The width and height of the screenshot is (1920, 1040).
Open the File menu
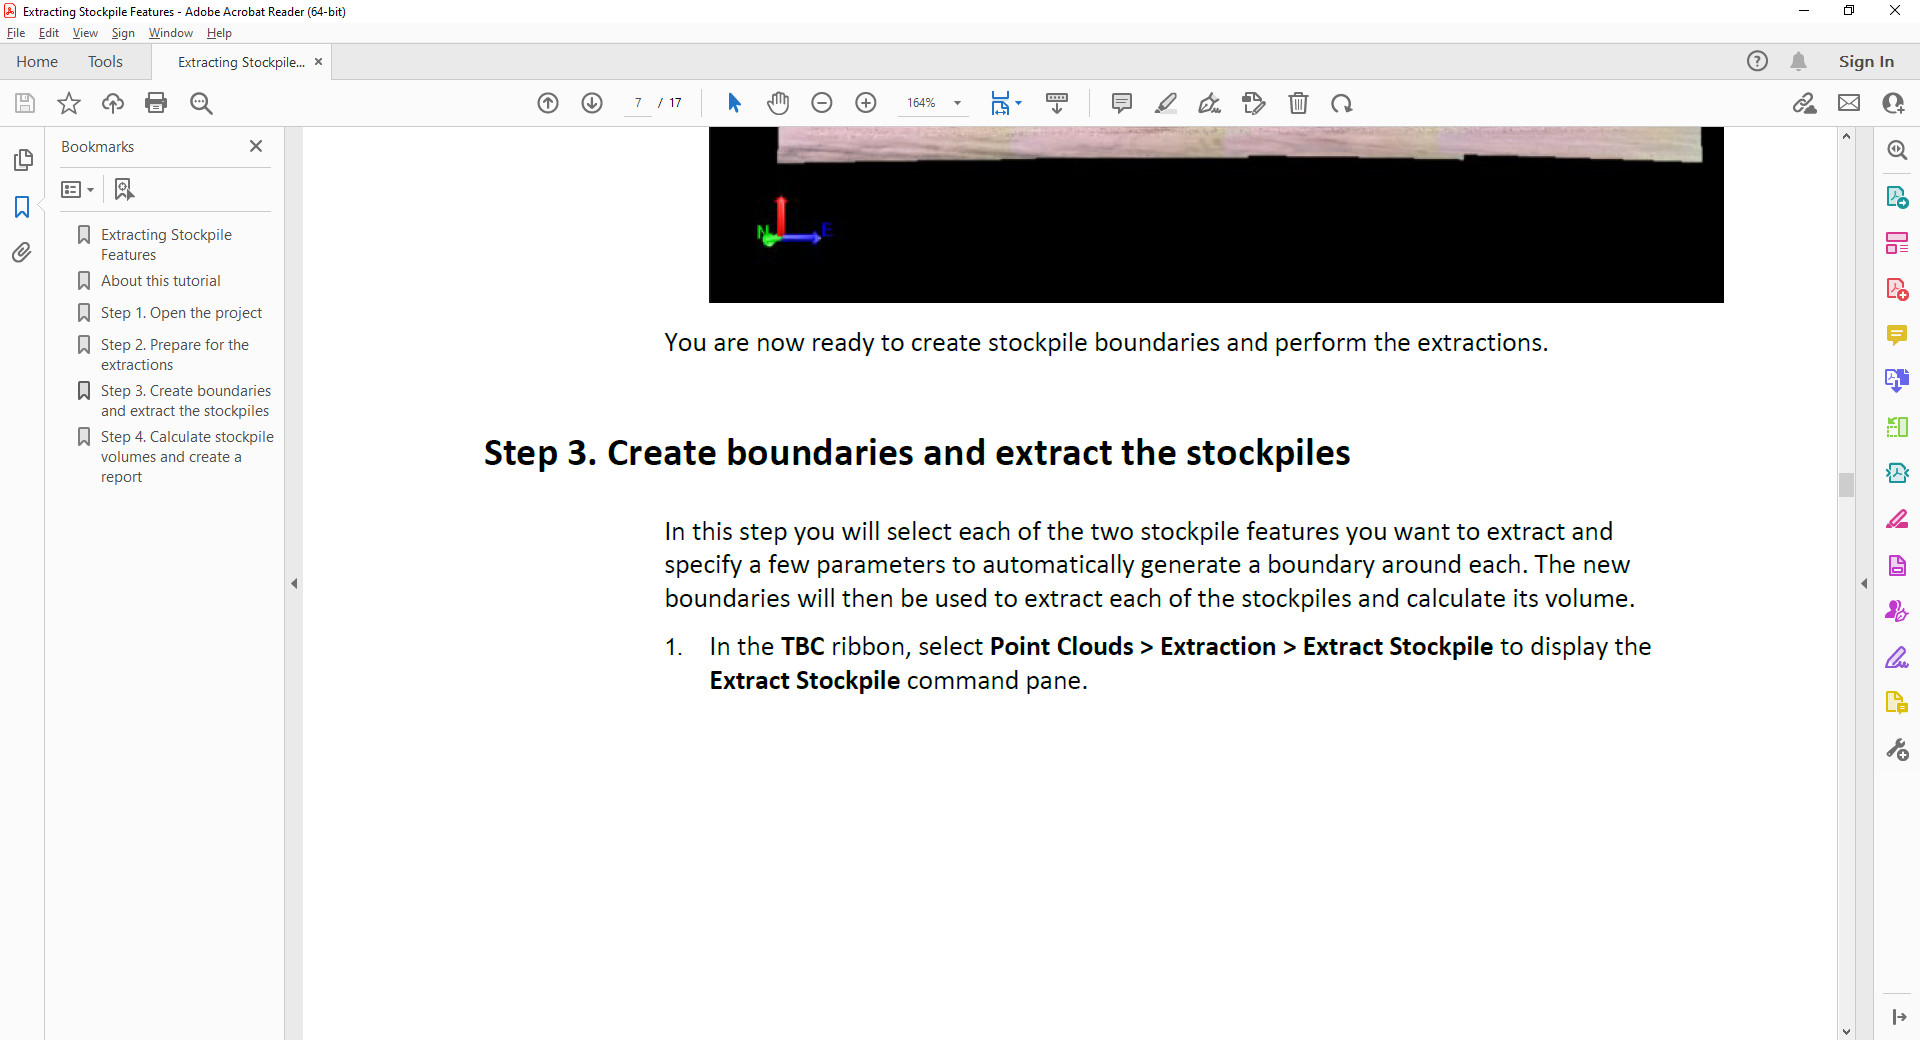click(16, 33)
